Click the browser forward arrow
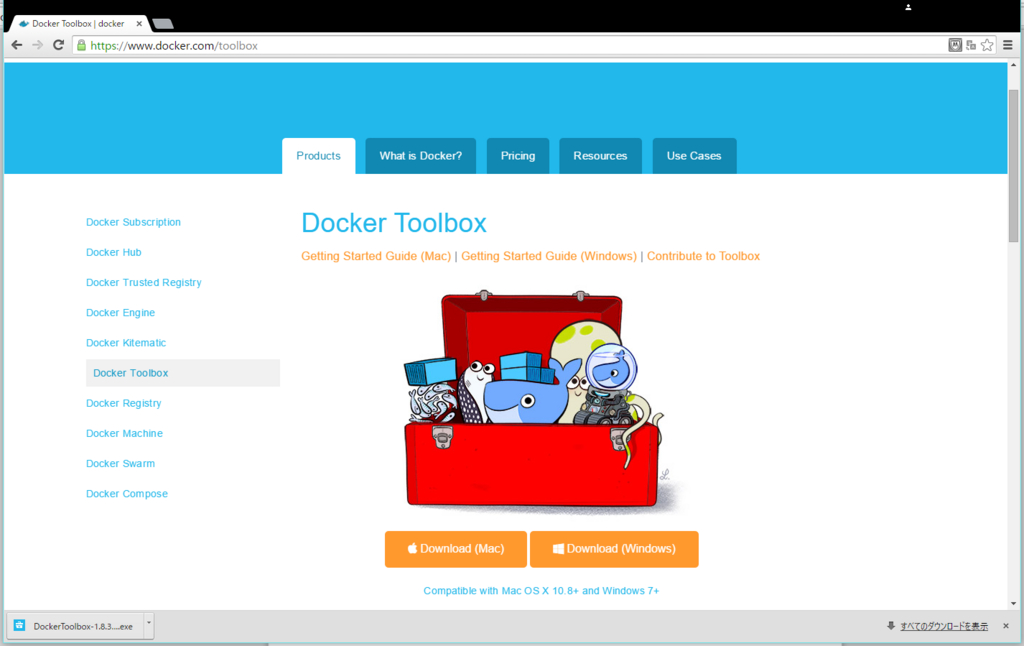This screenshot has height=646, width=1024. 37,45
